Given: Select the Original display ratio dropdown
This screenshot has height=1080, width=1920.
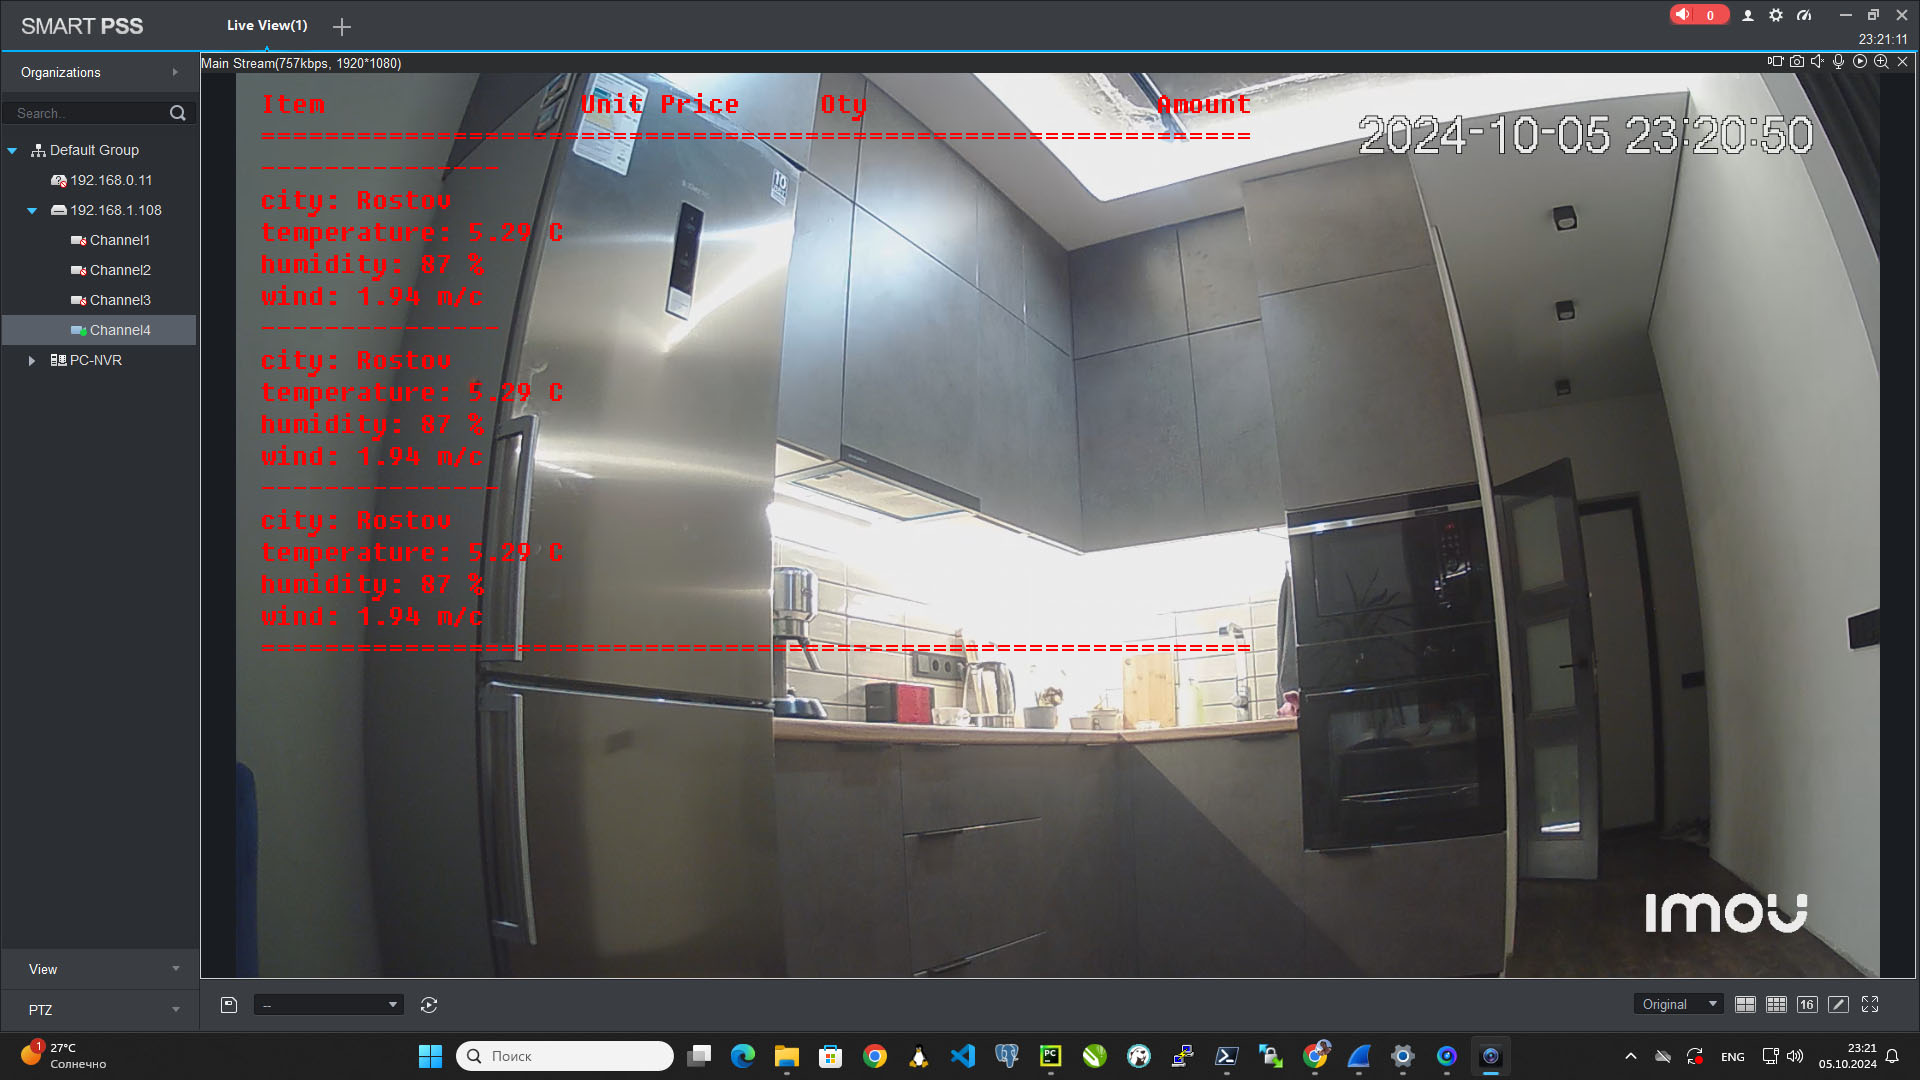Looking at the screenshot, I should pos(1677,1005).
